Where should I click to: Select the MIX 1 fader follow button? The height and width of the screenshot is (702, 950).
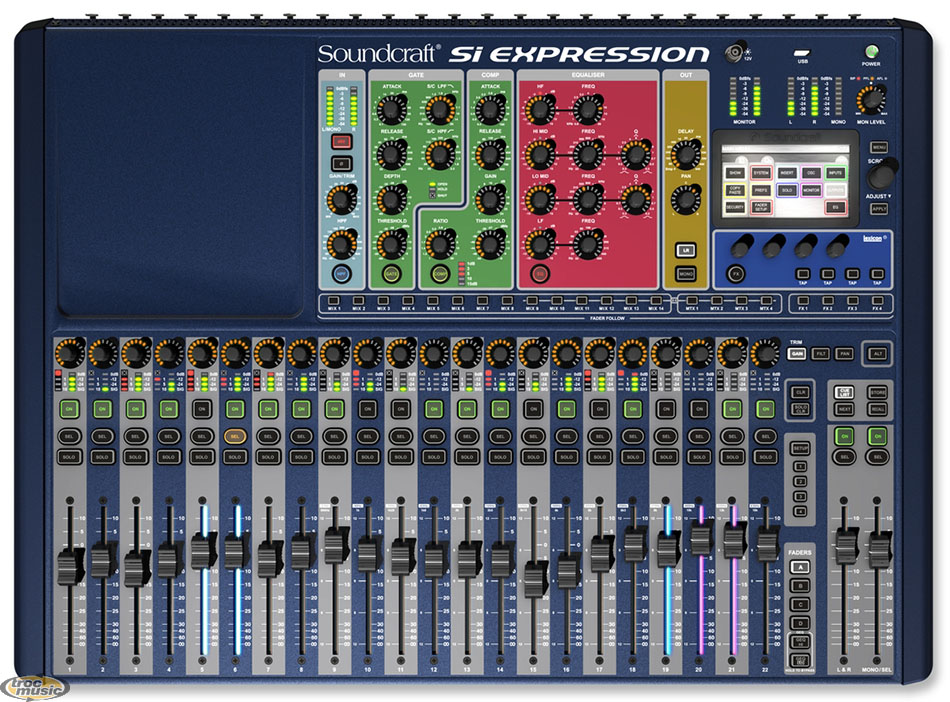332,299
